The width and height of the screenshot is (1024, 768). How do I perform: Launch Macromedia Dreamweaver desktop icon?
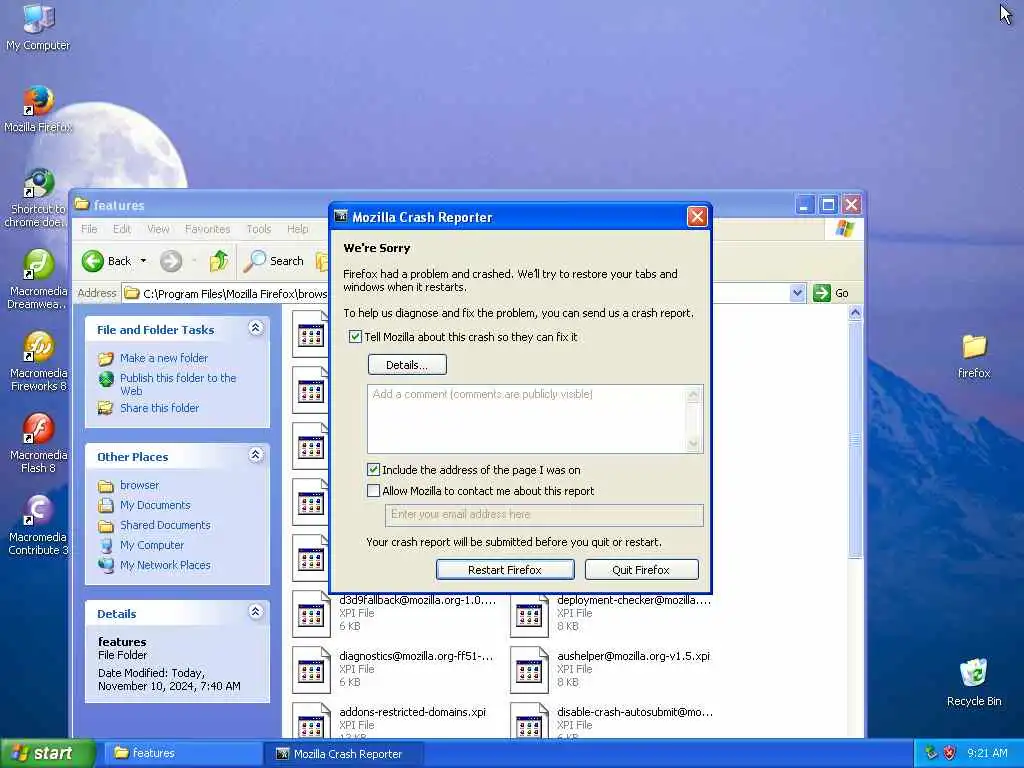click(38, 265)
